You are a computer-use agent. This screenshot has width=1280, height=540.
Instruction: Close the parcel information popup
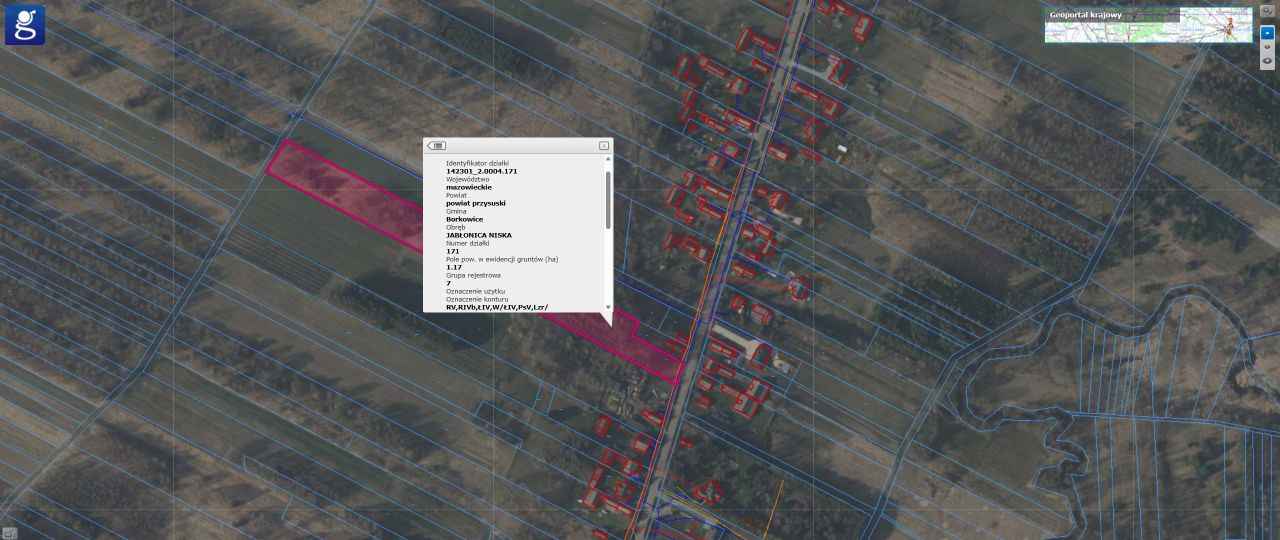click(604, 146)
